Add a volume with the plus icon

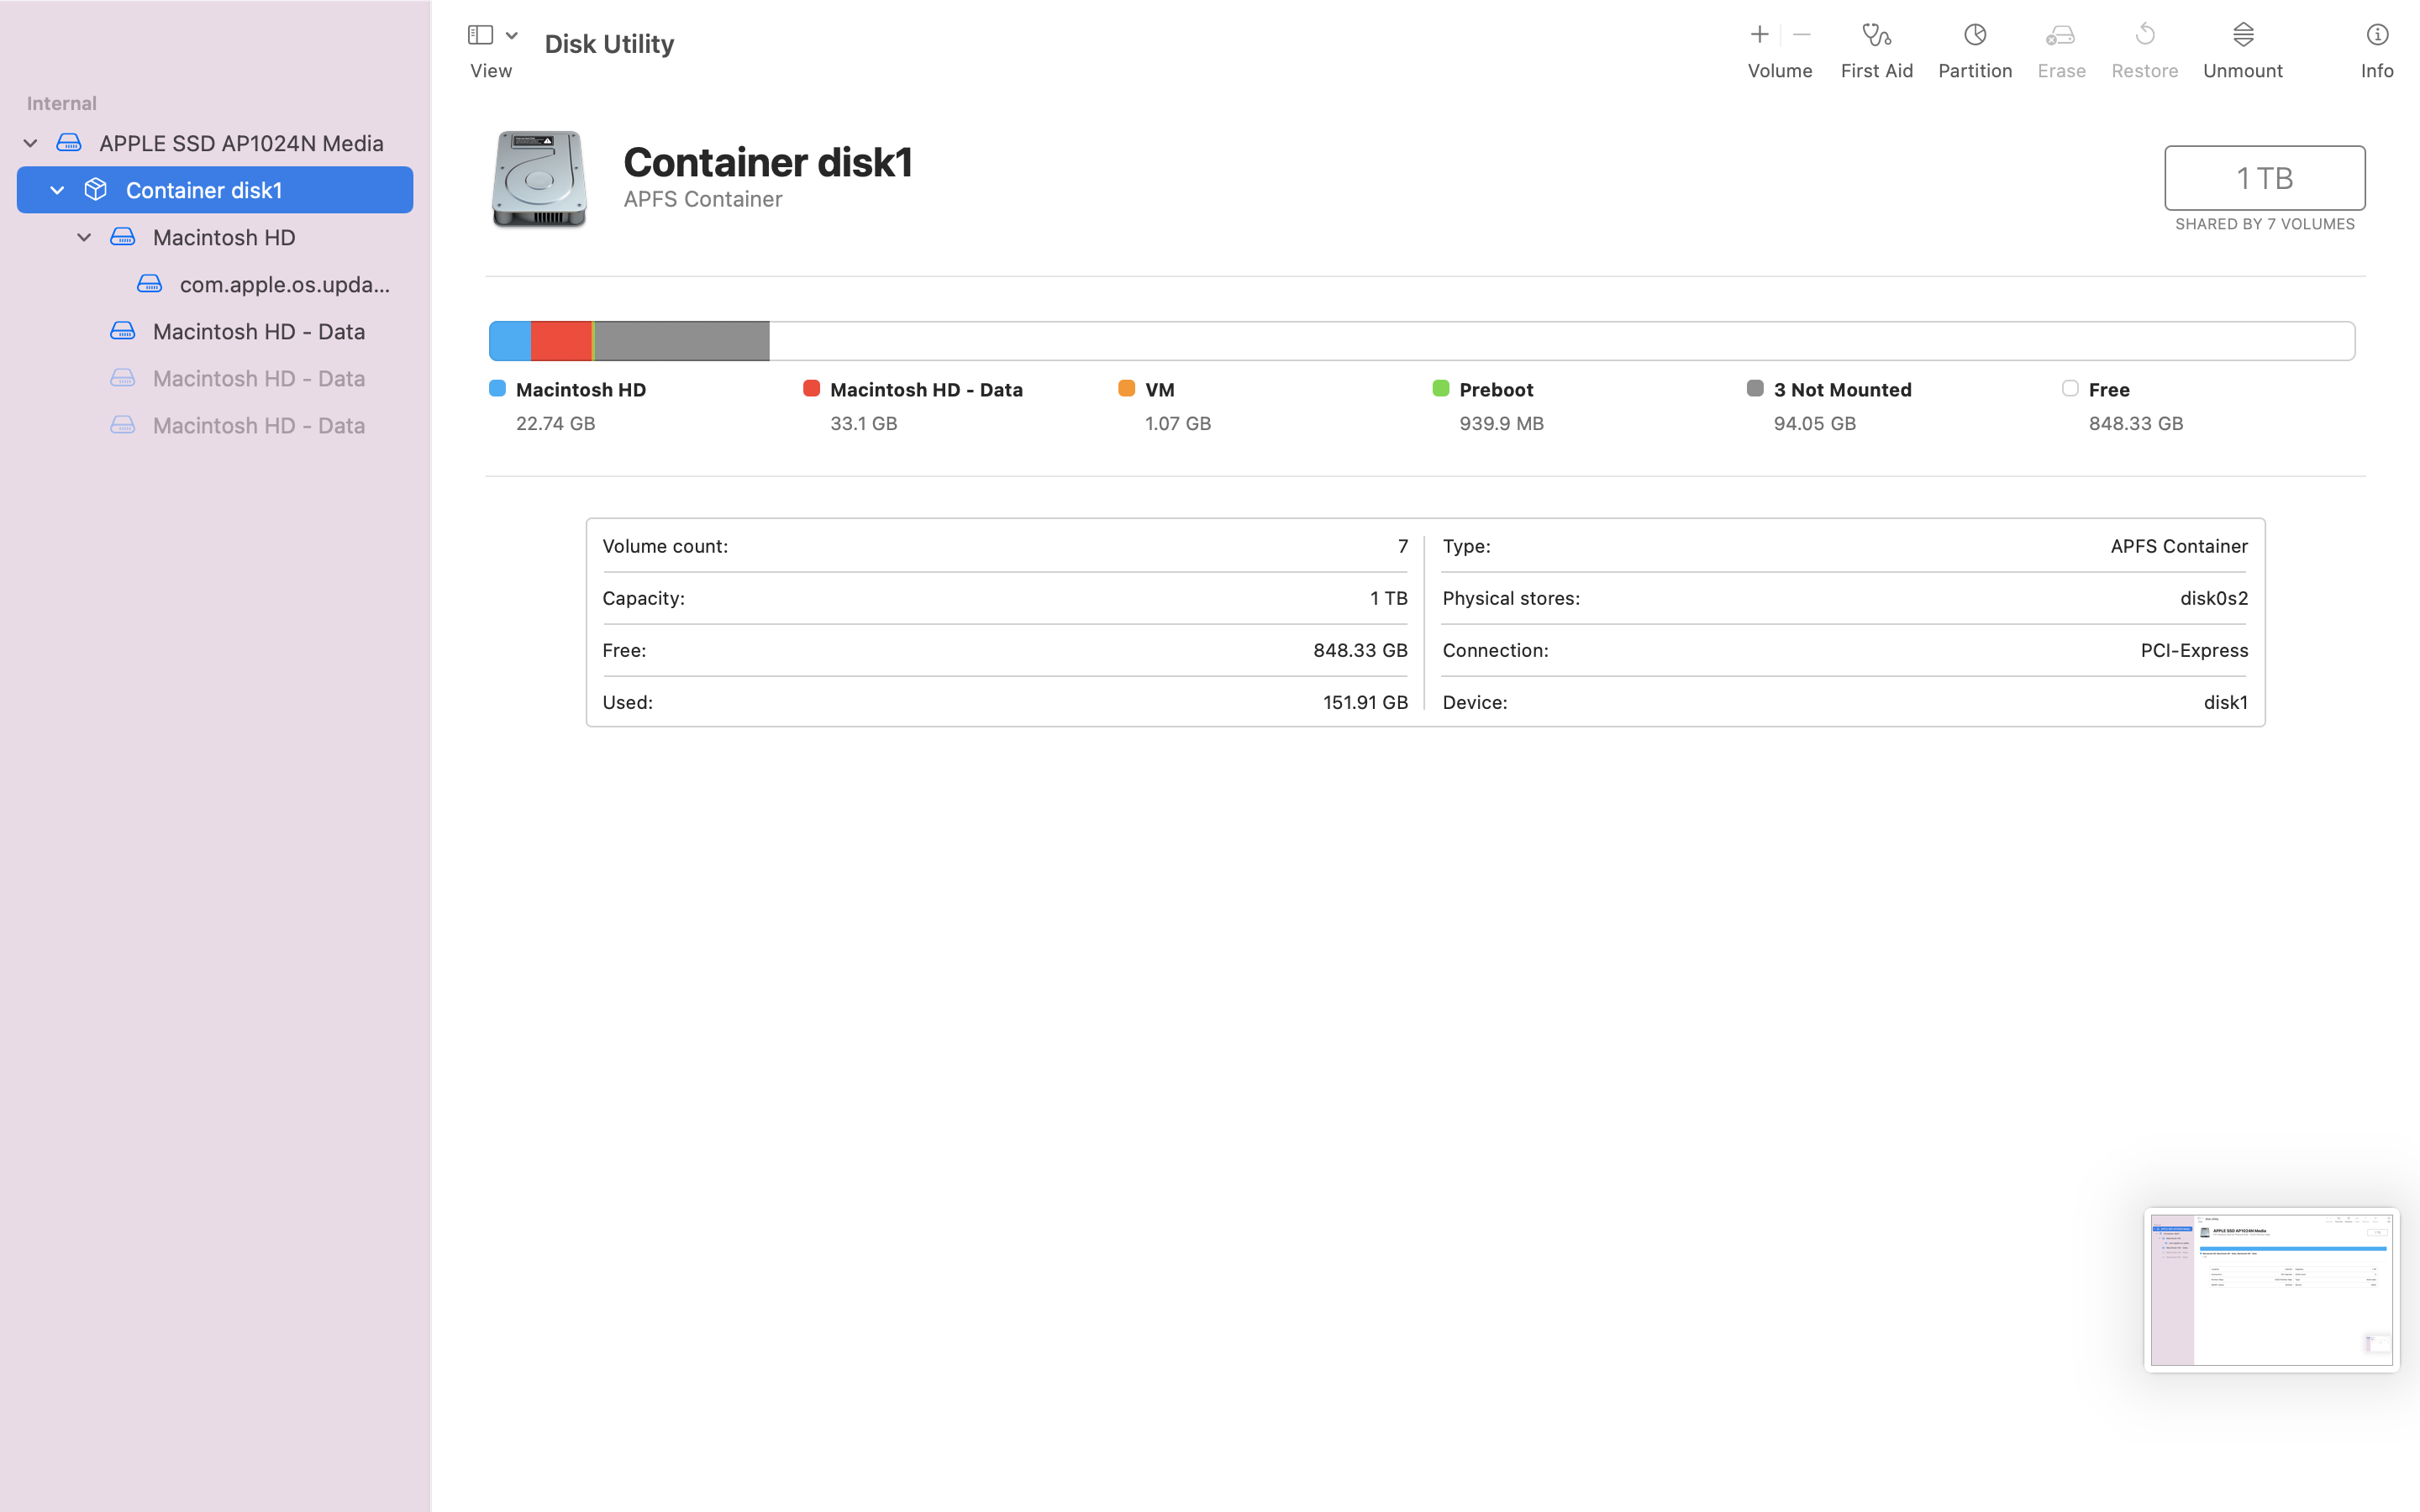click(1759, 35)
